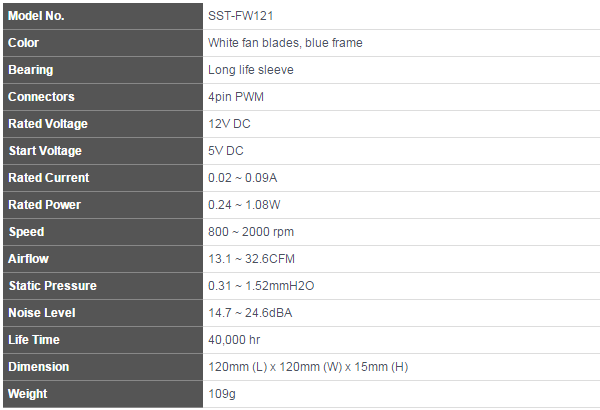Click the 5V DC value cell
This screenshot has width=600, height=410.
coord(226,151)
